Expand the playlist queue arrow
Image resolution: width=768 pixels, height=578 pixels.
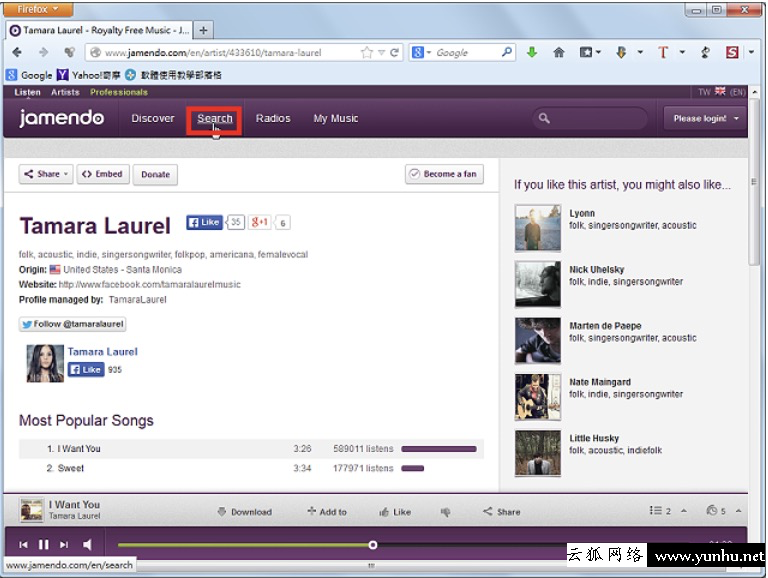683,510
